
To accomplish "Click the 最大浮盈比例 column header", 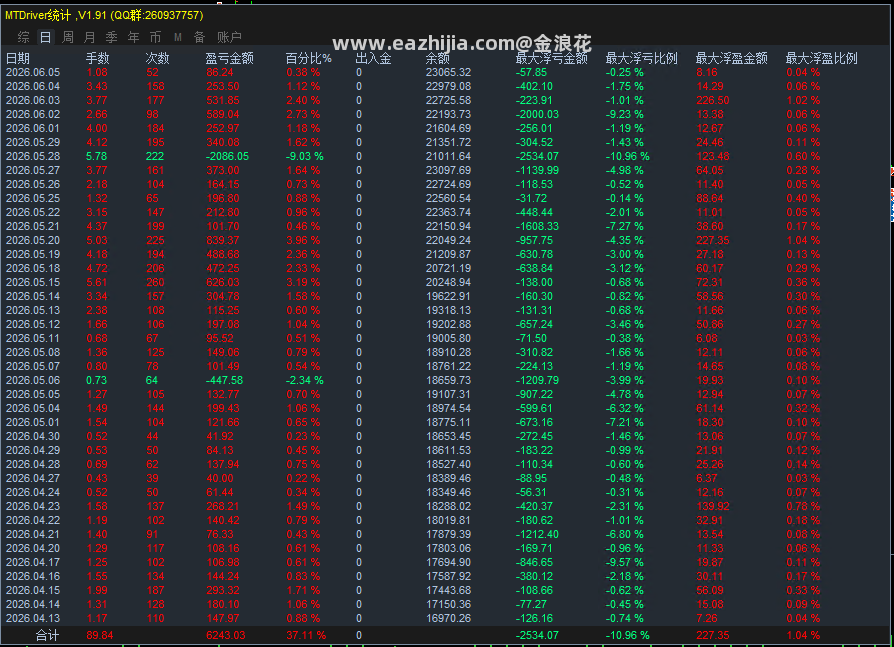I will (x=822, y=58).
